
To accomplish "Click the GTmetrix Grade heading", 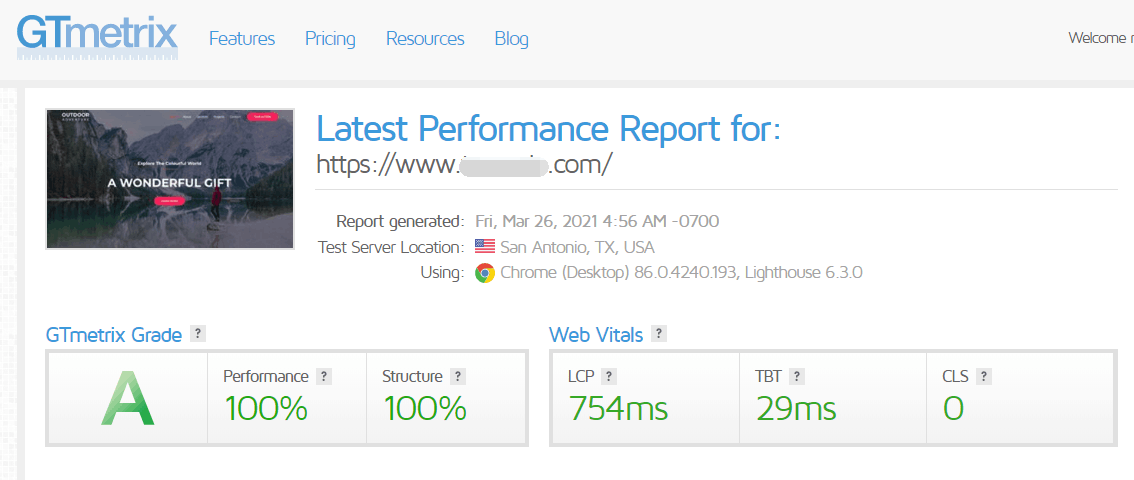I will click(114, 335).
